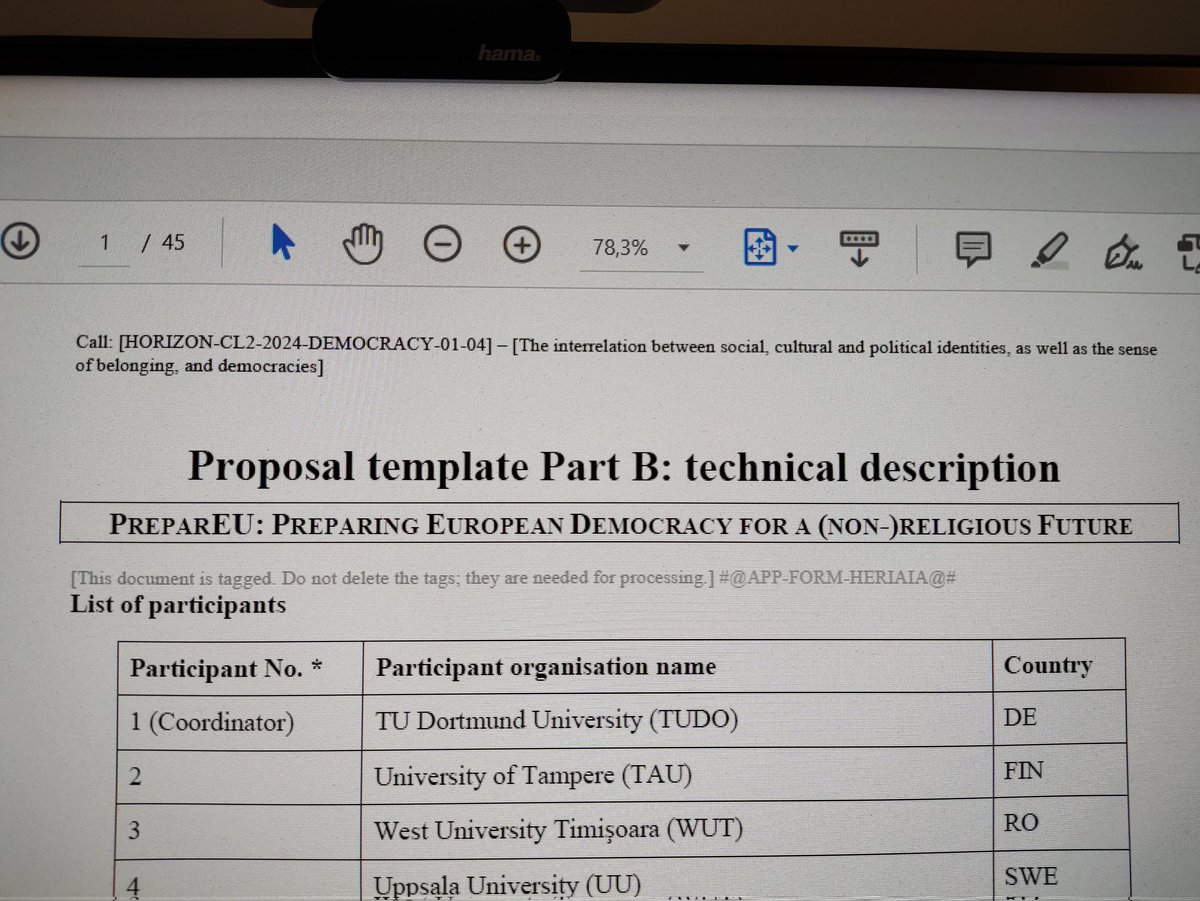Expand the caret next to the page-fit icon
Image resolution: width=1200 pixels, height=901 pixels.
coord(793,246)
